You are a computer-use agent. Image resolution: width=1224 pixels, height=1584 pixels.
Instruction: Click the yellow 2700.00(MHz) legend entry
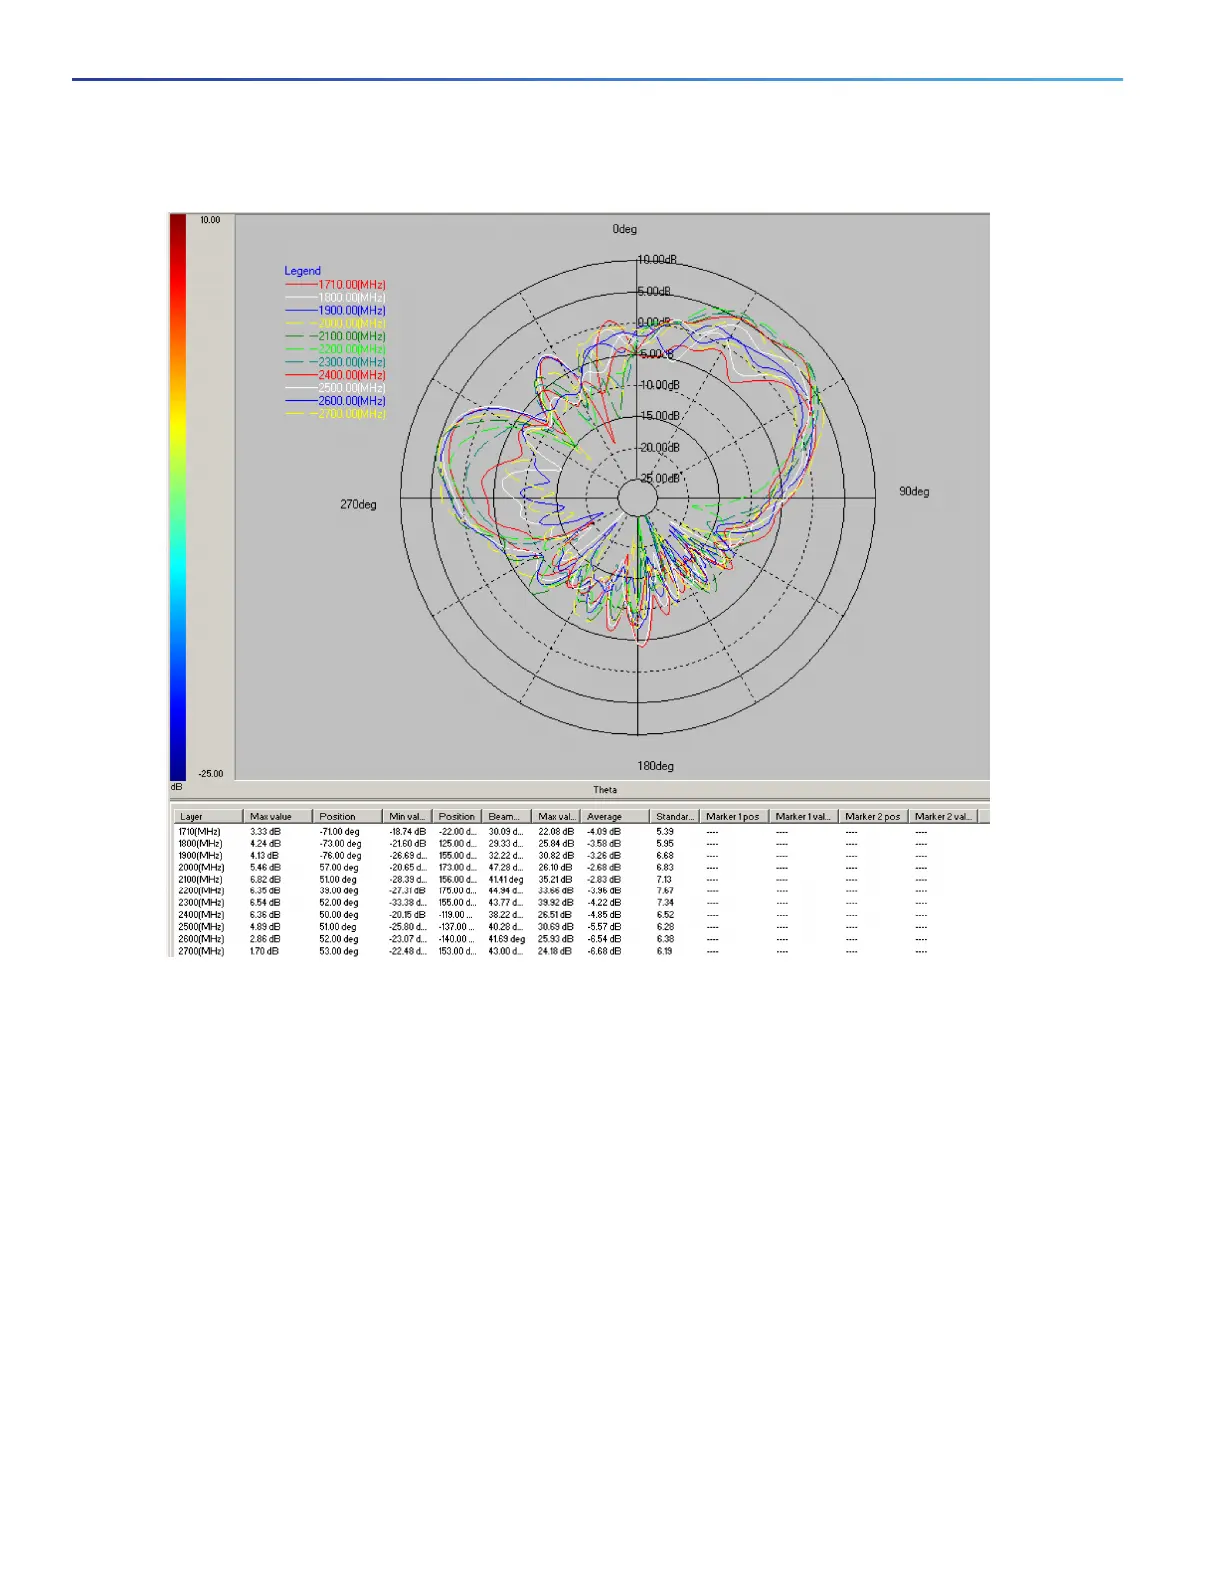click(x=336, y=414)
